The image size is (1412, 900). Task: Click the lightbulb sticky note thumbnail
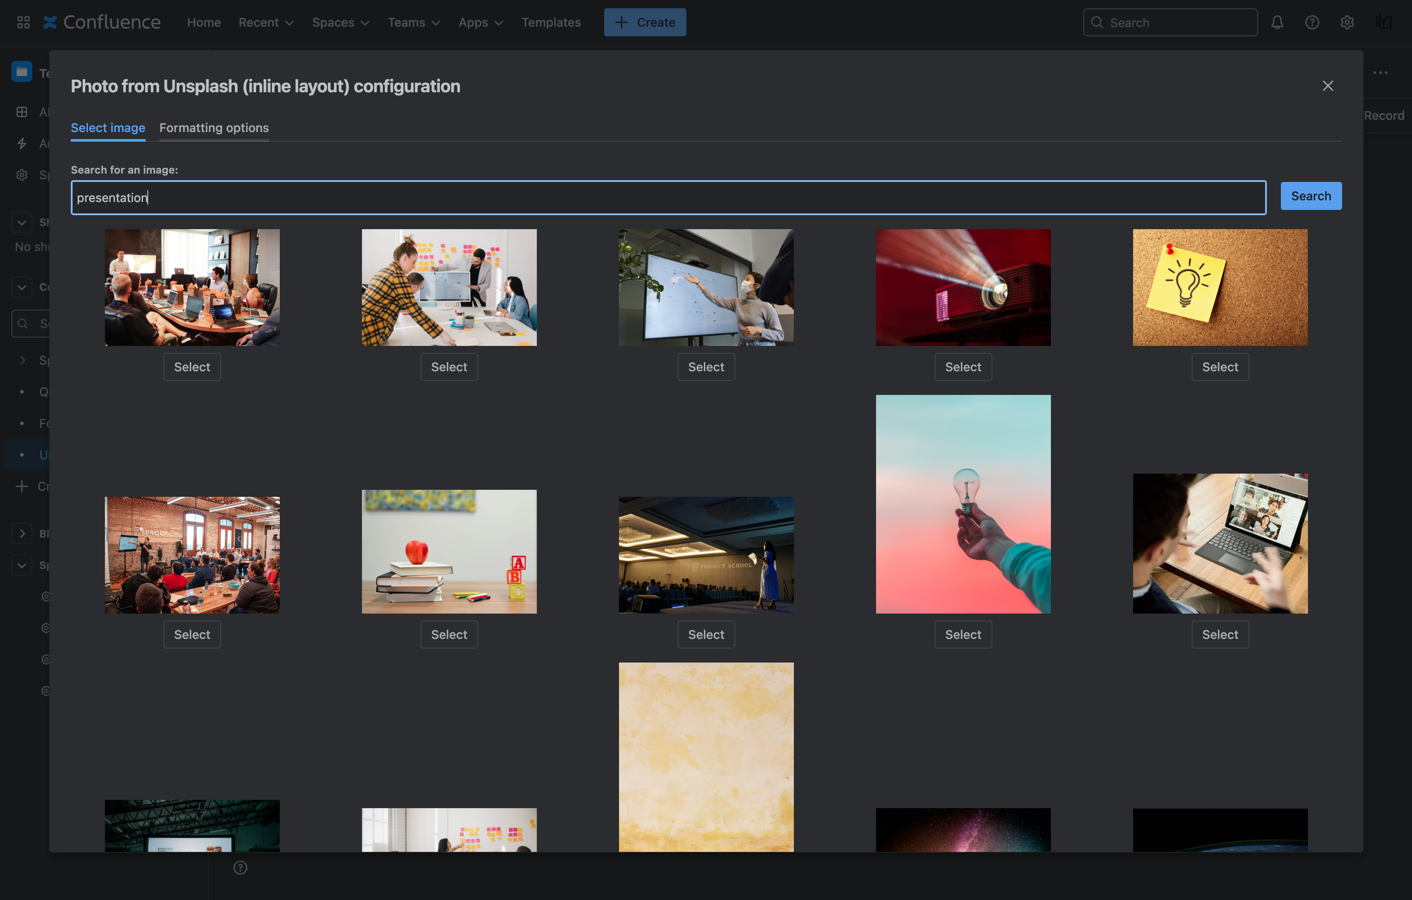(x=1220, y=287)
